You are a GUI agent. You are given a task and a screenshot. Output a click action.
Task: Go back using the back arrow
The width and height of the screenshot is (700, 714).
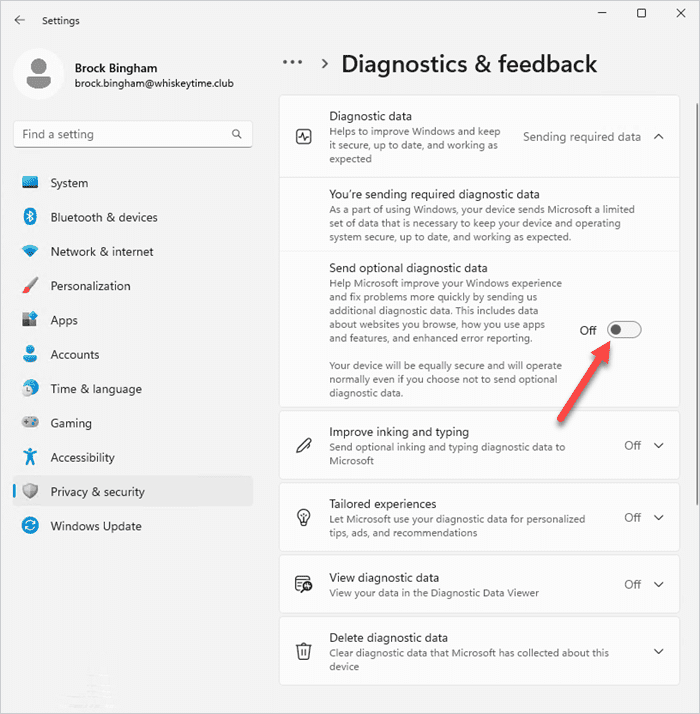[20, 20]
